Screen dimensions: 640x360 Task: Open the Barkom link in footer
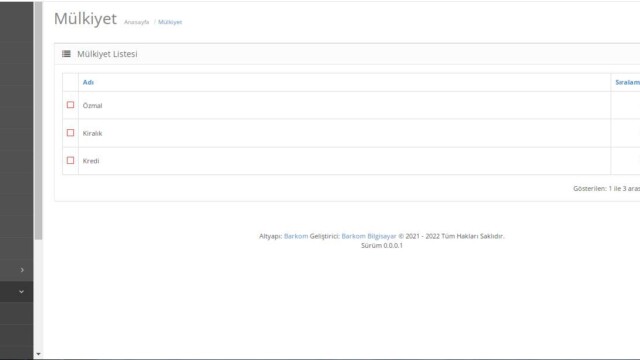(x=296, y=236)
